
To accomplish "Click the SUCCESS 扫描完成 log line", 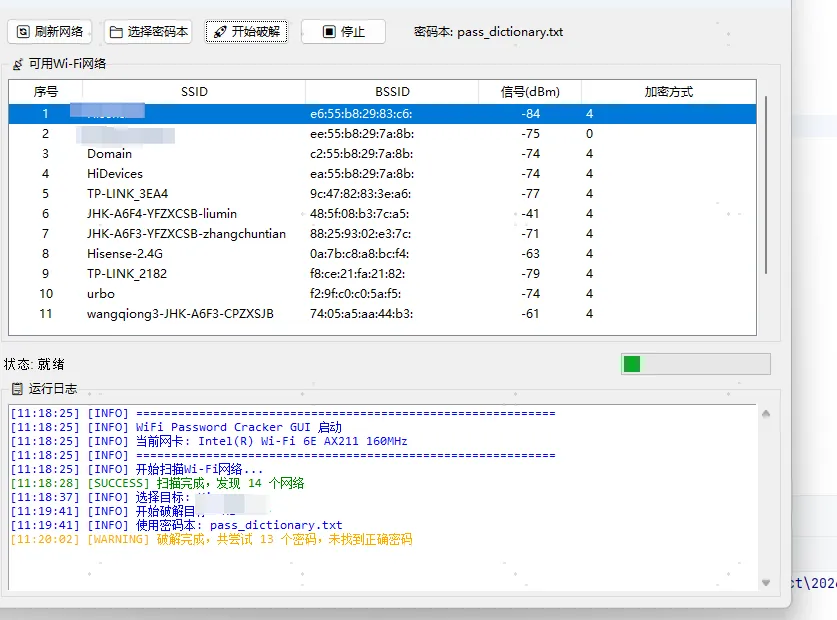I will (157, 483).
